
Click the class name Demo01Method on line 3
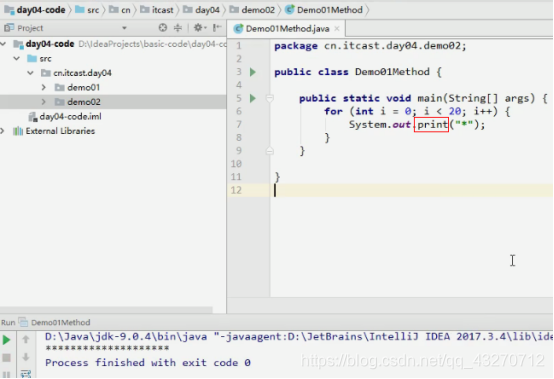point(392,72)
